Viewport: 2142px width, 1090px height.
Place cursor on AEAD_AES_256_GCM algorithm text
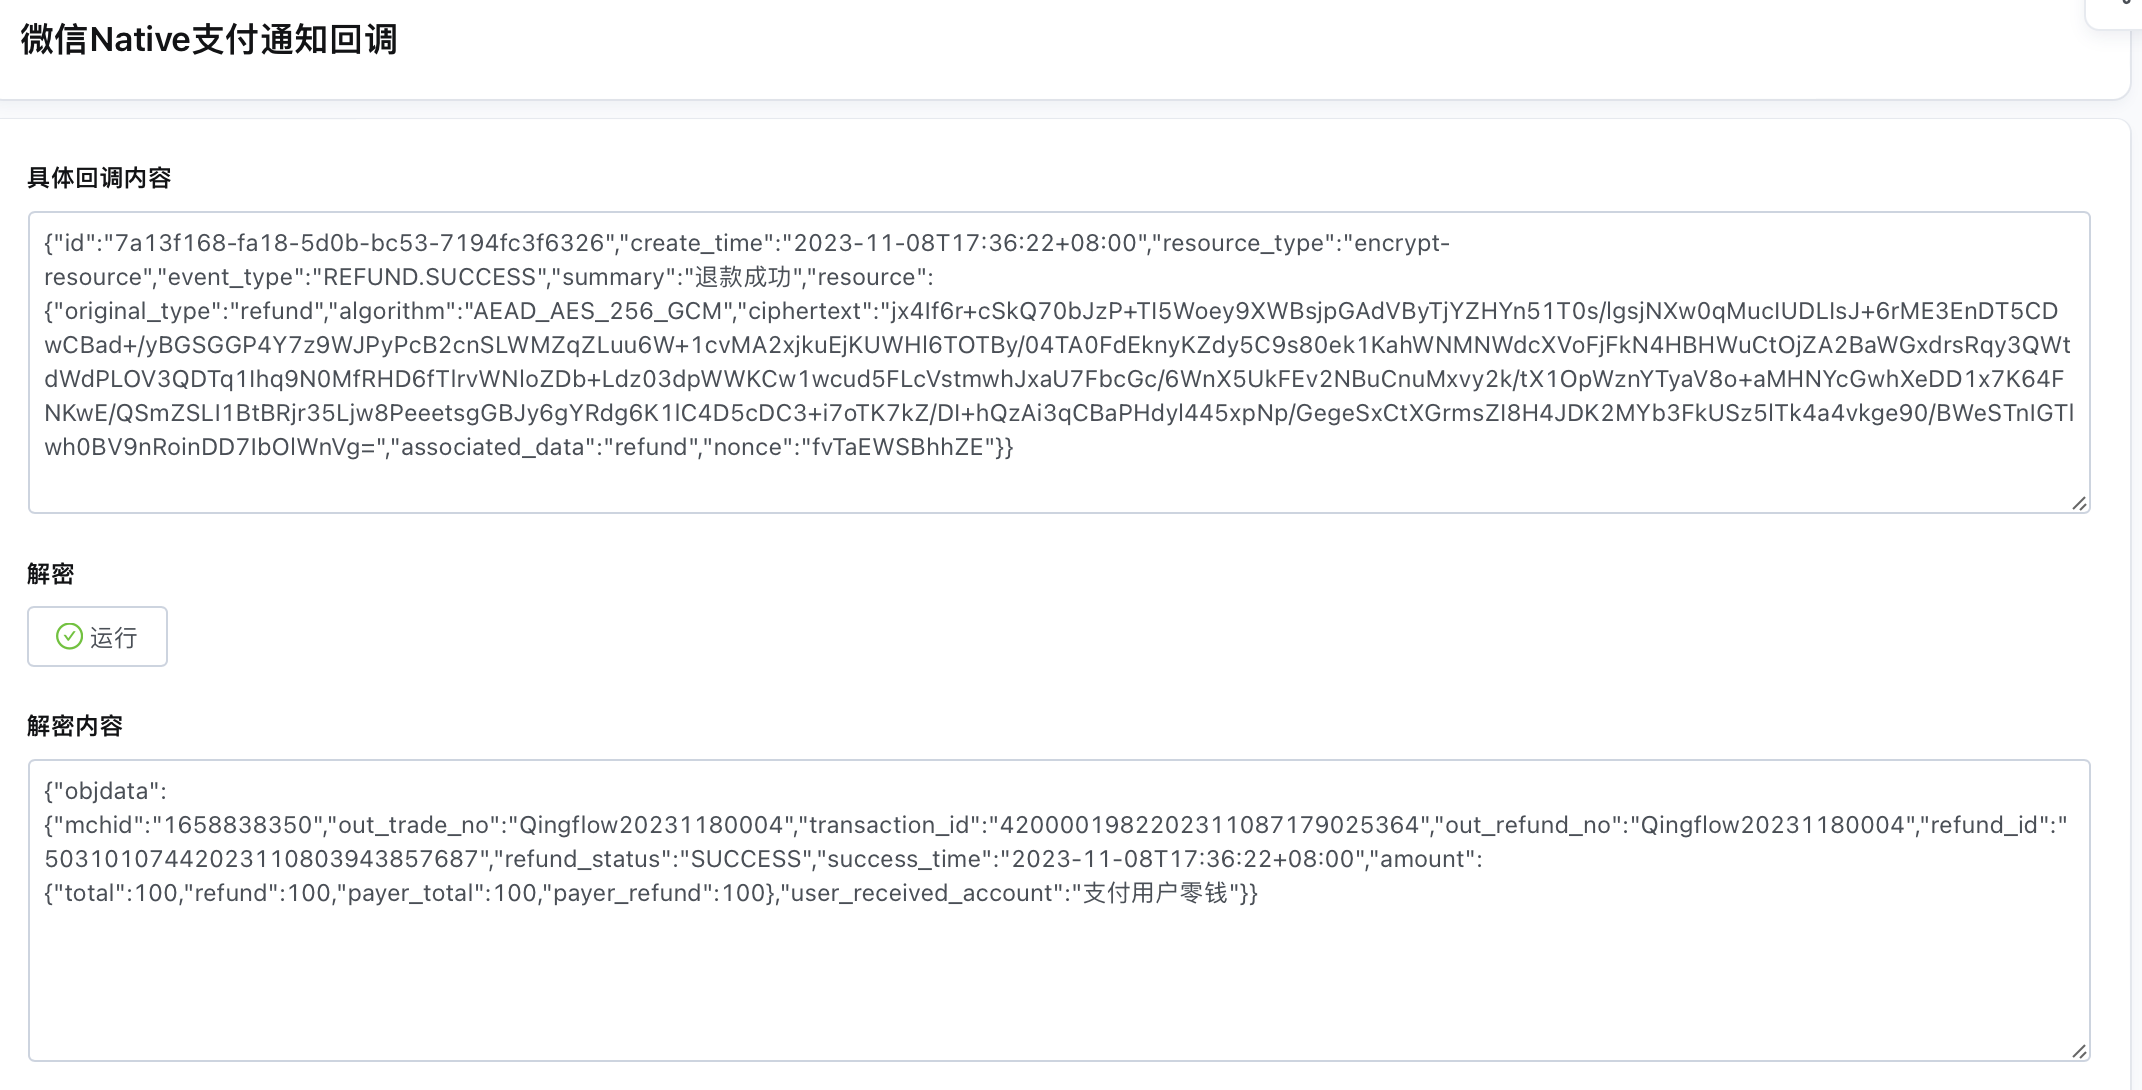[597, 311]
